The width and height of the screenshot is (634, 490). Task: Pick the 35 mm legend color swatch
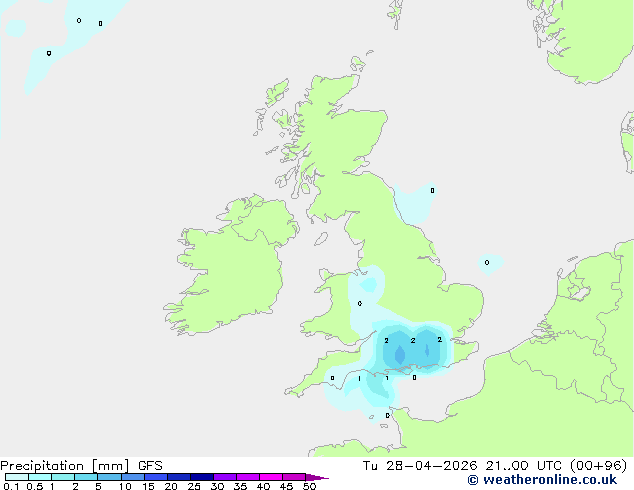click(x=248, y=477)
